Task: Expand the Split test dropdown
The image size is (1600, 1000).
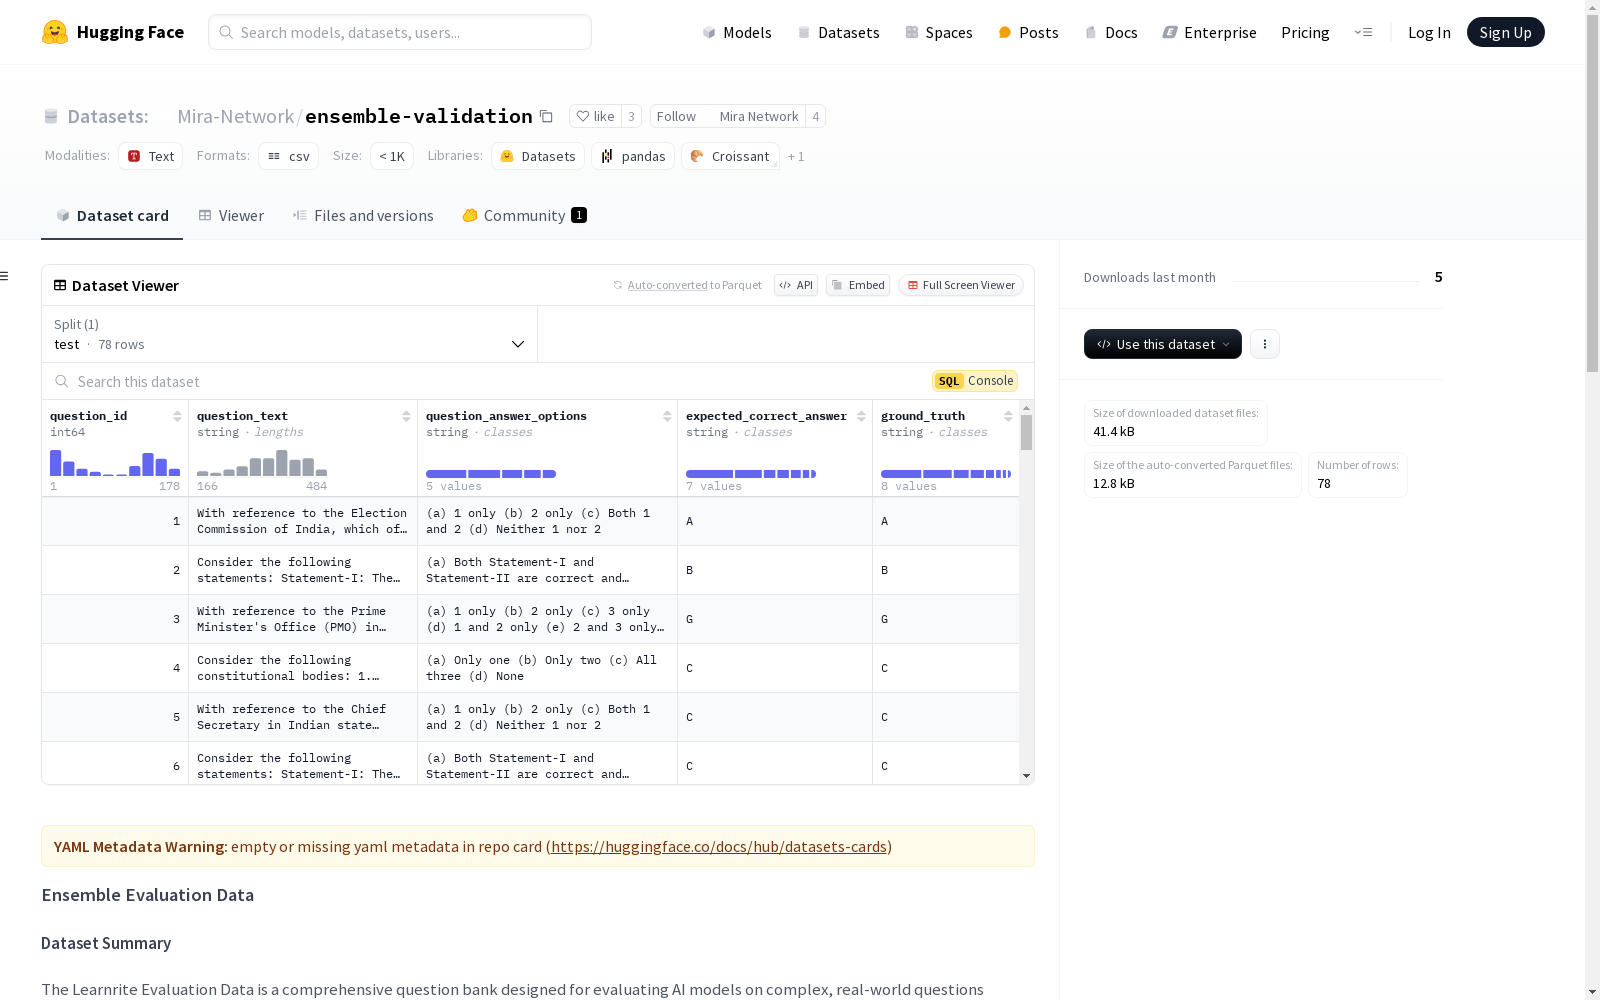Action: pyautogui.click(x=290, y=334)
